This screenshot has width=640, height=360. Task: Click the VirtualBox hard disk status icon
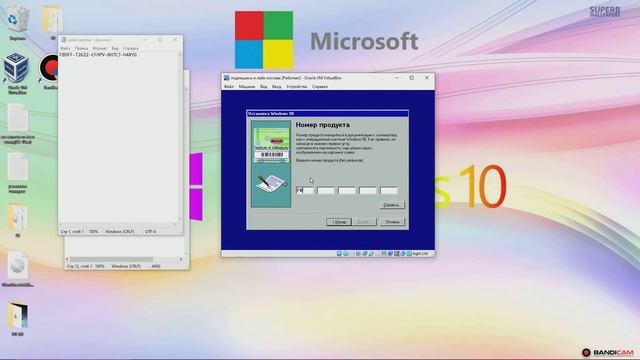(x=339, y=253)
